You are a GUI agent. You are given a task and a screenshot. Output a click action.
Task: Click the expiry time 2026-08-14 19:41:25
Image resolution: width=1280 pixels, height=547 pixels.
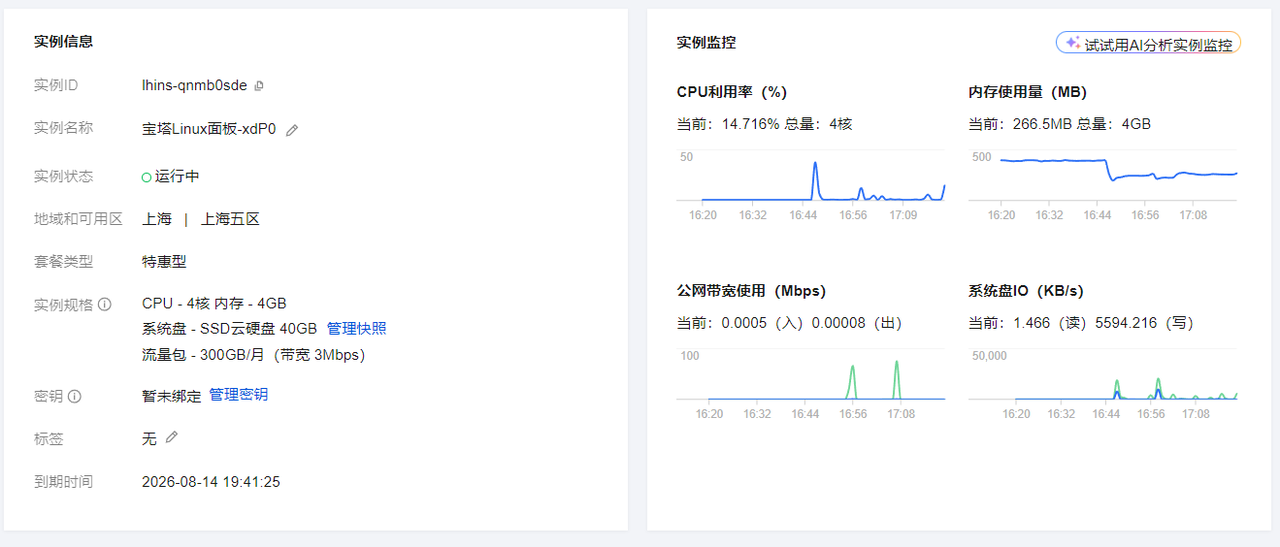click(x=211, y=482)
